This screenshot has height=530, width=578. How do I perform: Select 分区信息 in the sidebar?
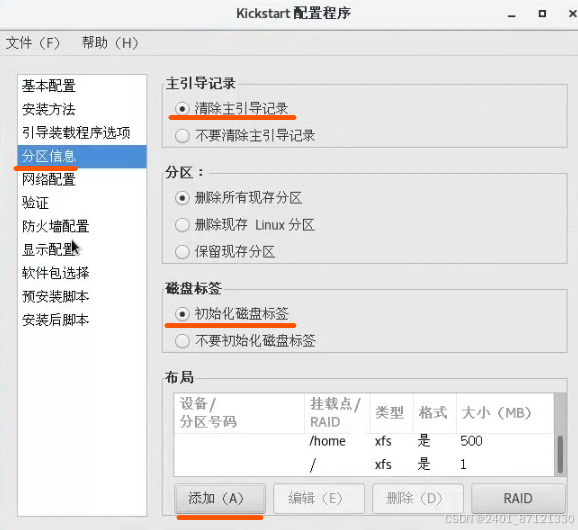coord(82,156)
